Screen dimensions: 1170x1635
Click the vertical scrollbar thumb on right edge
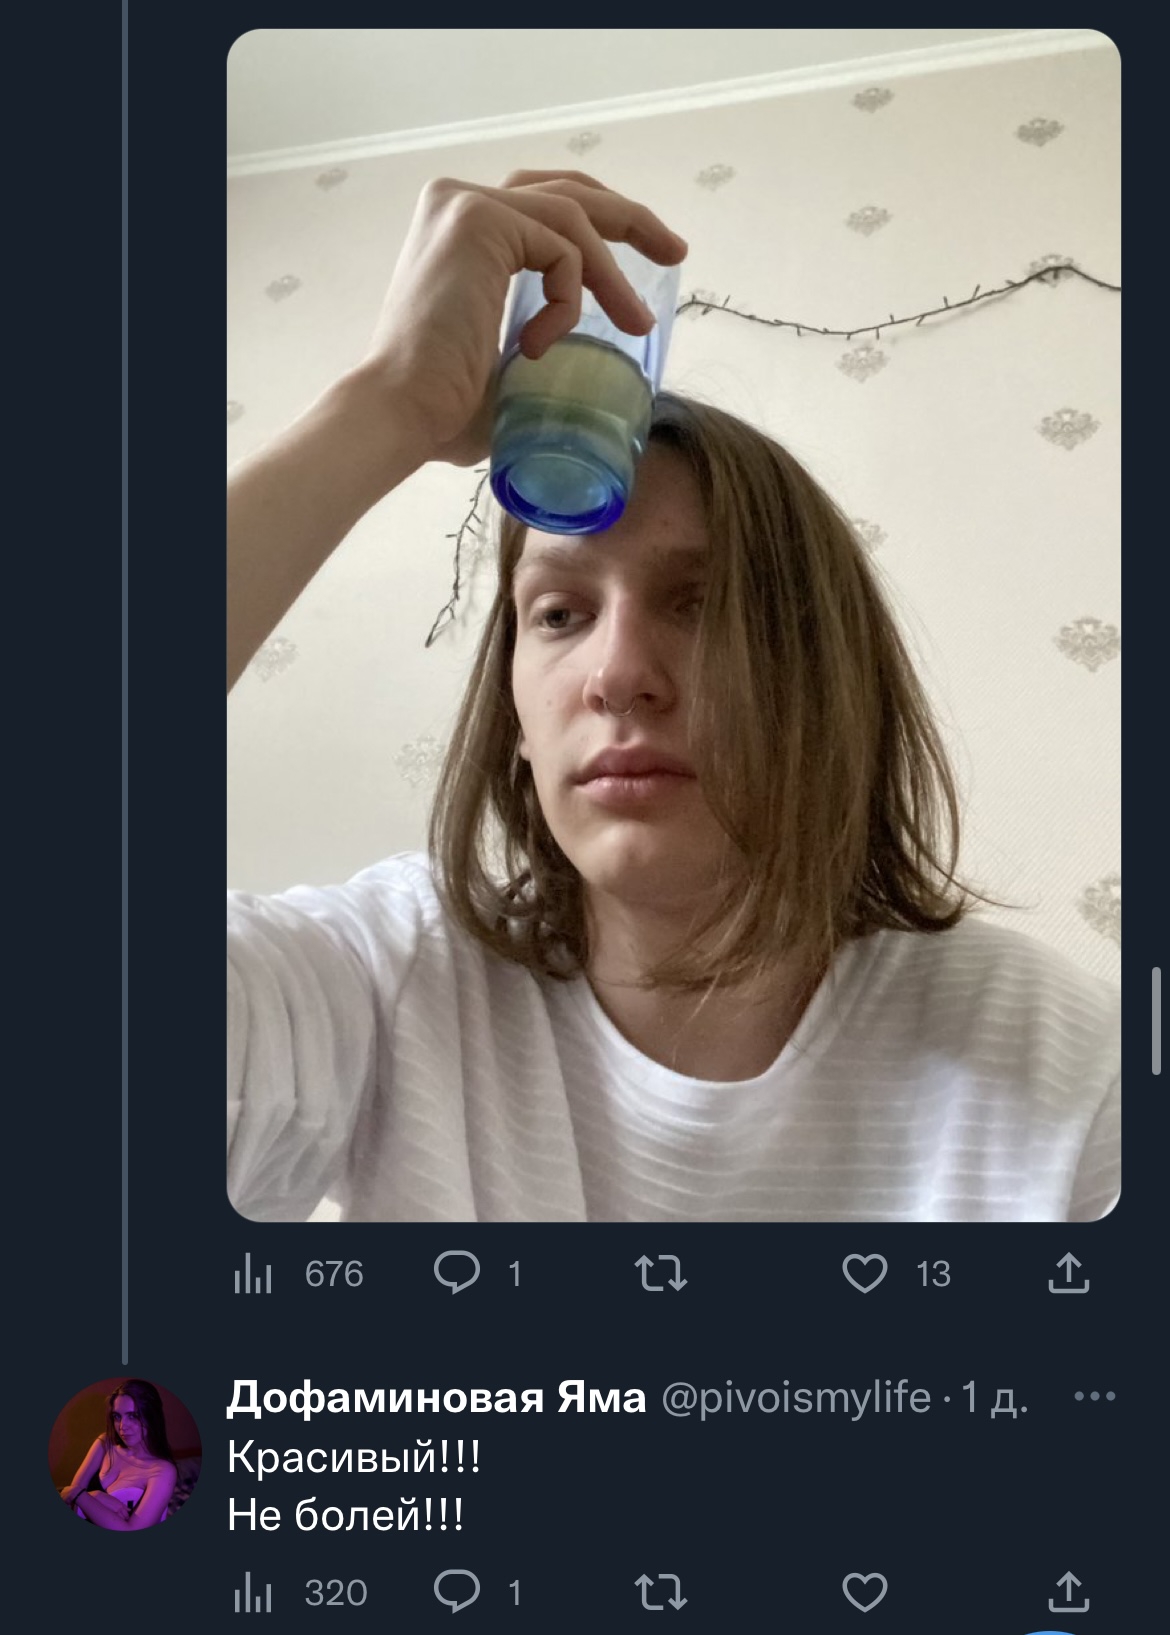(x=1157, y=1020)
